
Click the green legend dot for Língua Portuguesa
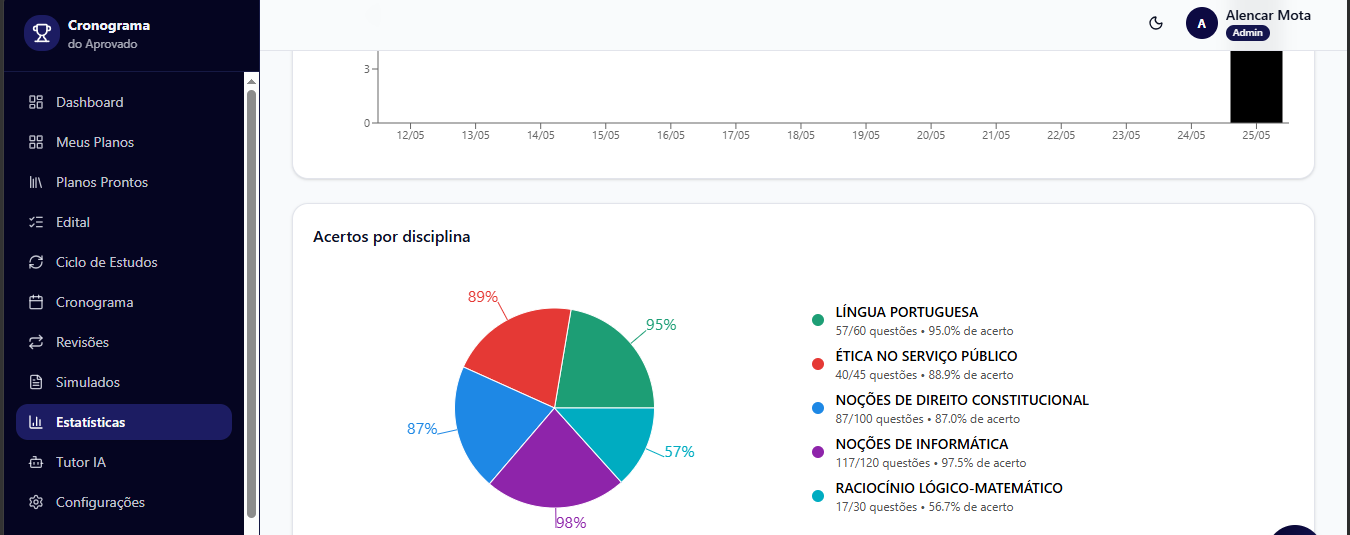pos(818,320)
